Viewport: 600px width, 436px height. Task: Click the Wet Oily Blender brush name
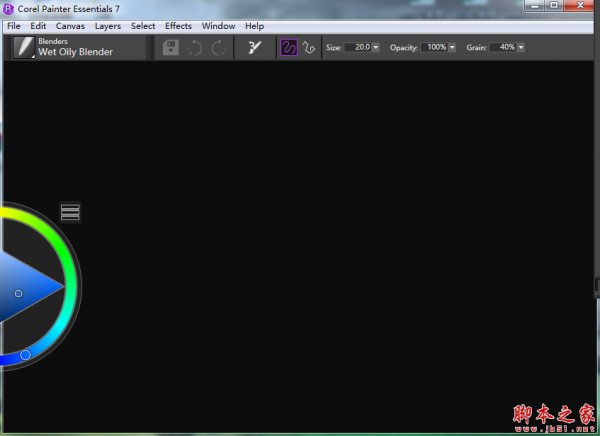[75, 52]
